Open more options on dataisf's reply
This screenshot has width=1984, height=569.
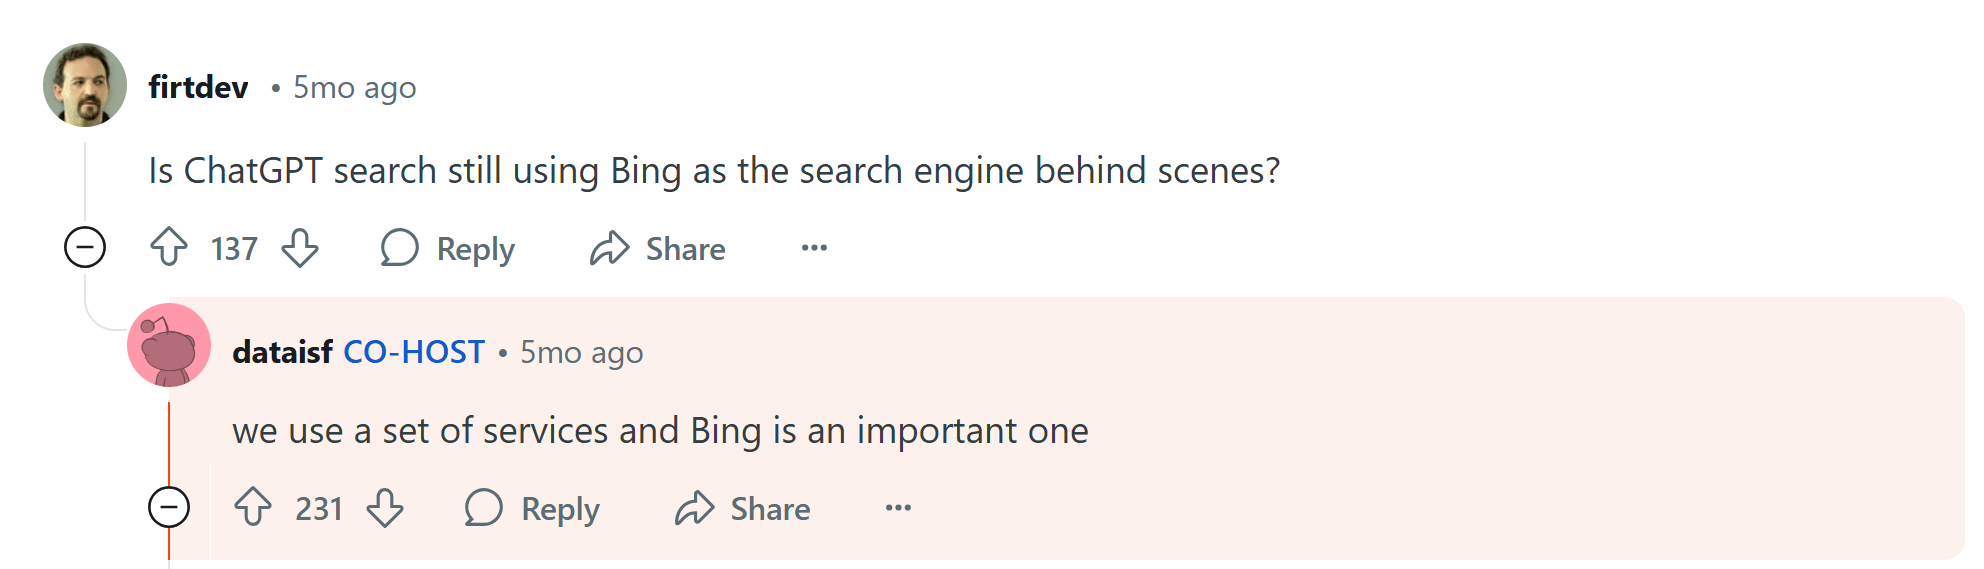(x=898, y=507)
